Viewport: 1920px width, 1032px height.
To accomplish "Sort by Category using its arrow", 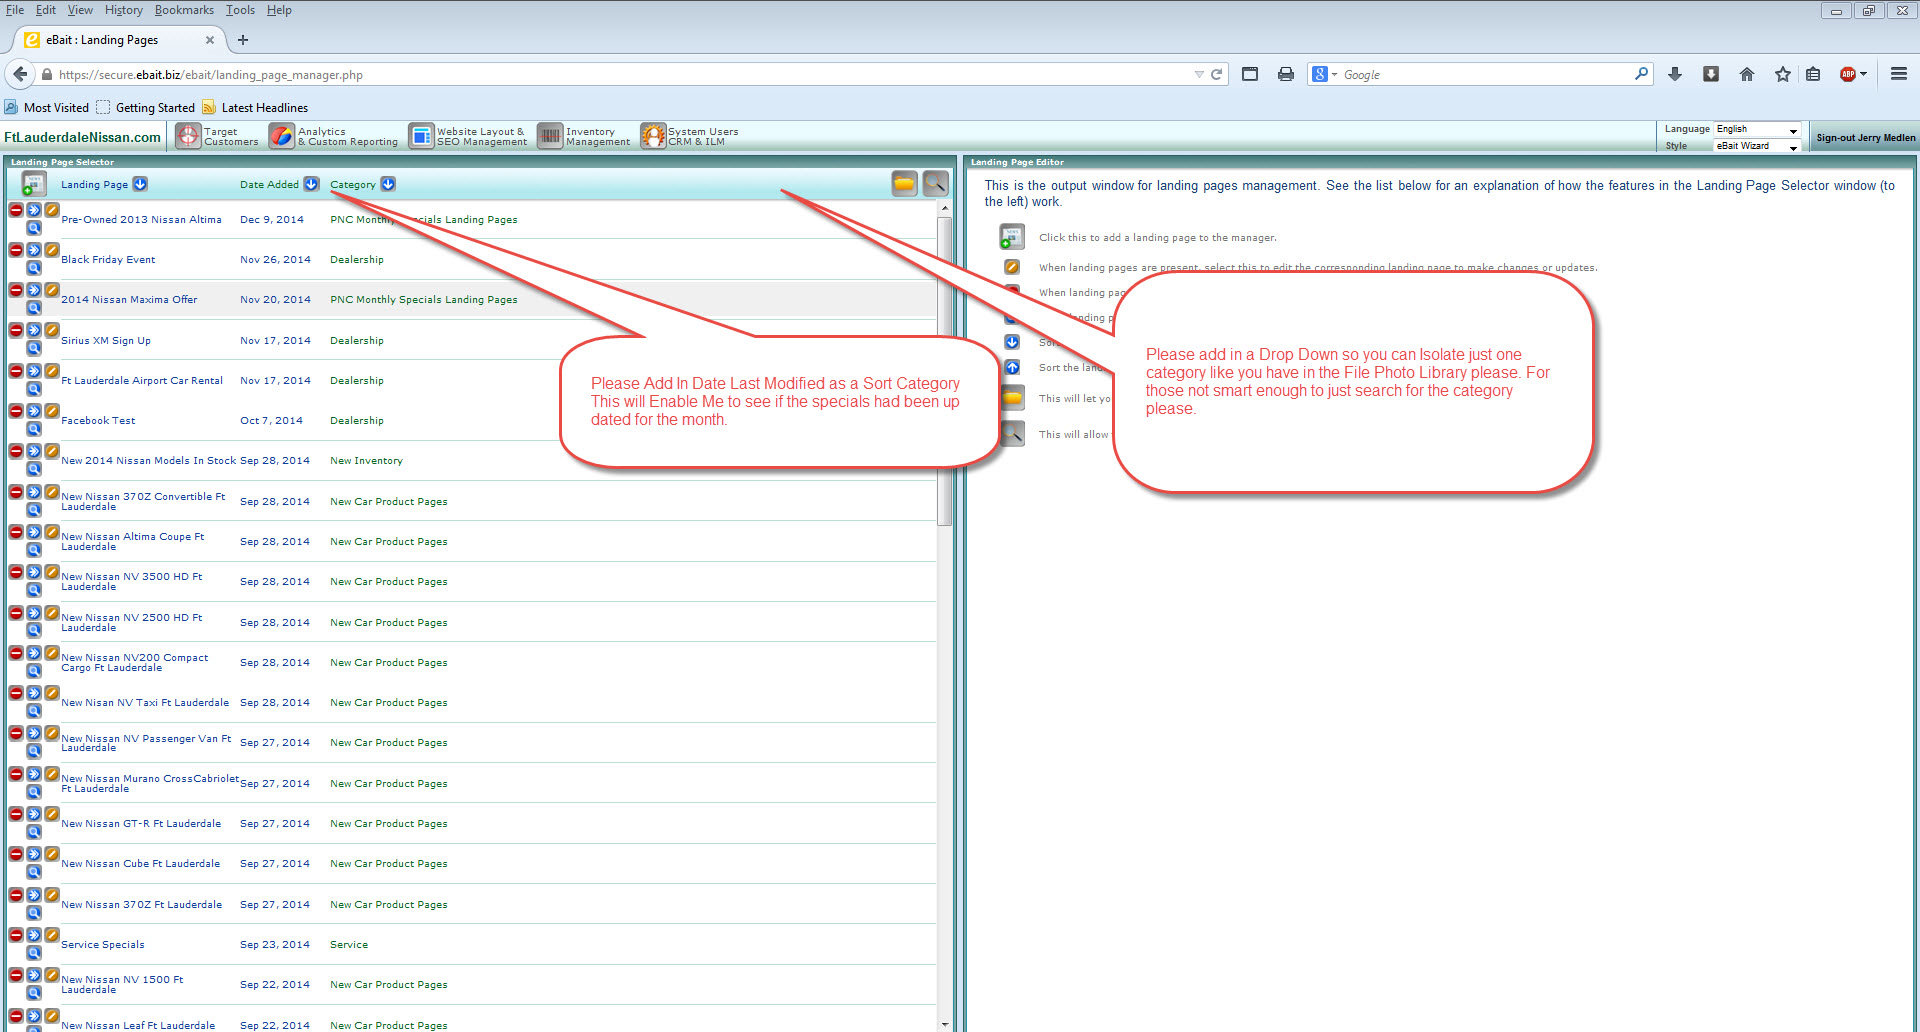I will (x=388, y=184).
